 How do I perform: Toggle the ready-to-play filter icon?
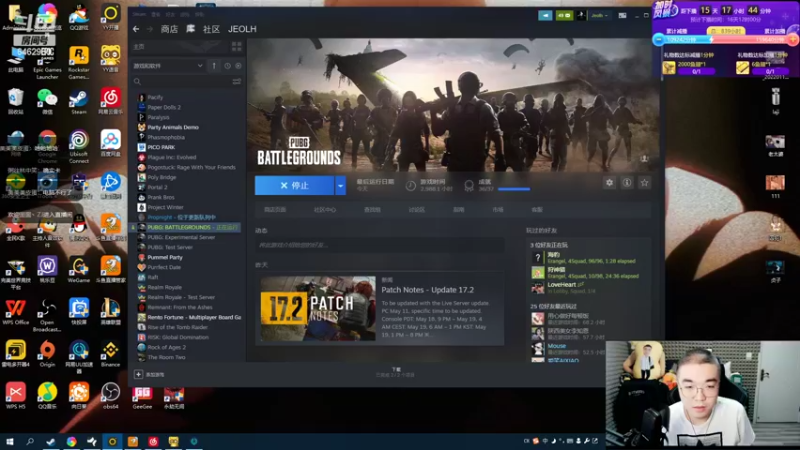coord(238,66)
